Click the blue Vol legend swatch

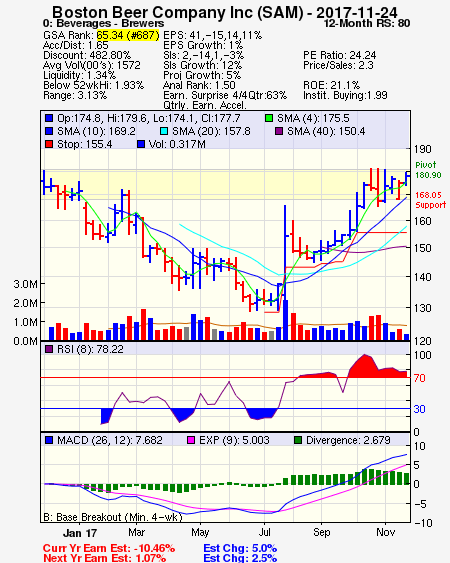coord(141,144)
